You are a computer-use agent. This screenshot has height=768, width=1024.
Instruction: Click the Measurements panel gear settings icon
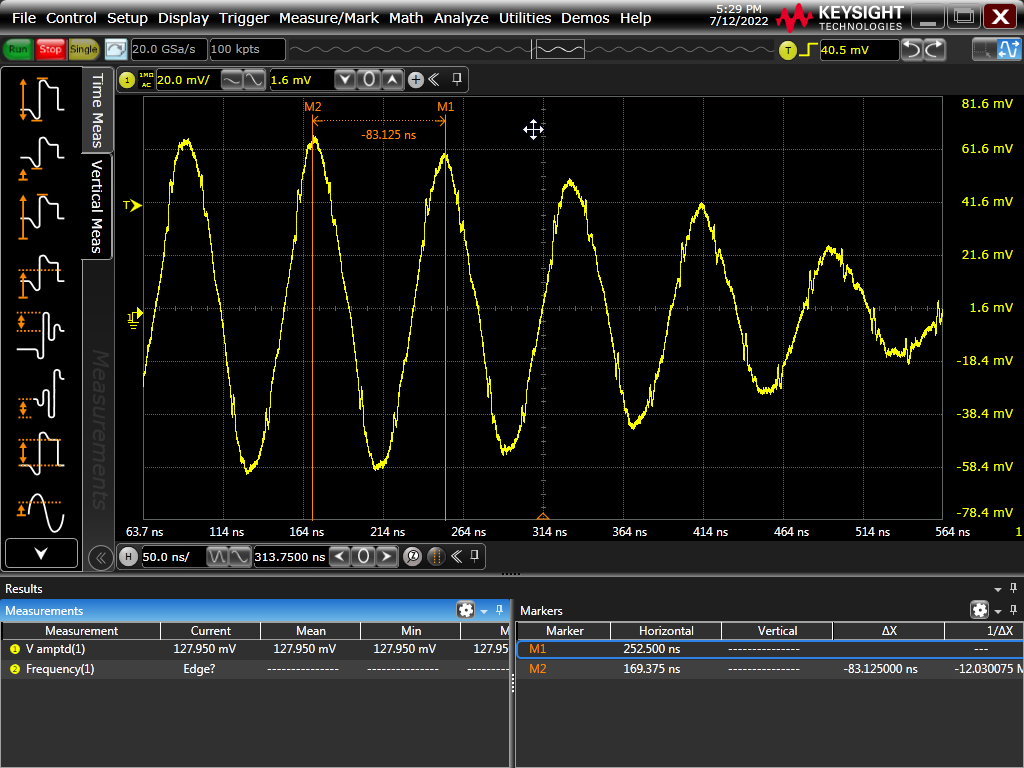465,610
